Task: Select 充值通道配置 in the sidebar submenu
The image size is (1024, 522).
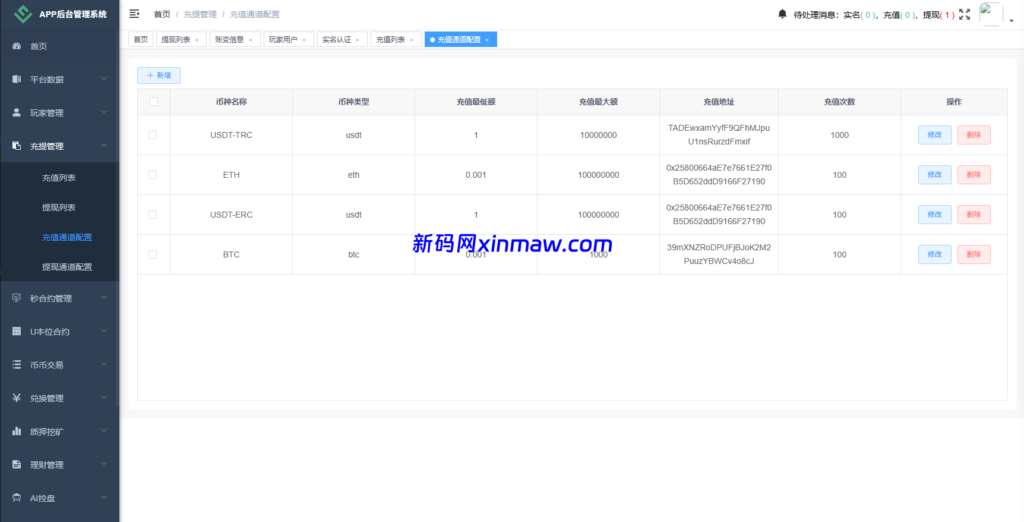Action: pyautogui.click(x=59, y=237)
